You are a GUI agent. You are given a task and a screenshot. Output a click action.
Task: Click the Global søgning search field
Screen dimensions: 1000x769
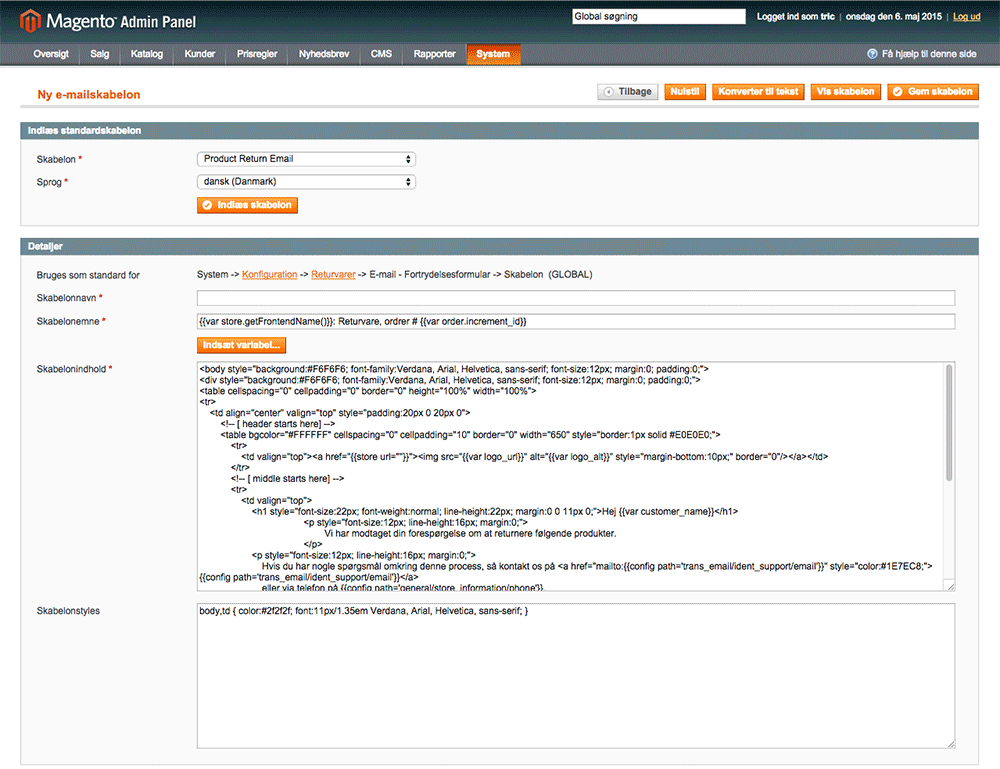(x=658, y=17)
